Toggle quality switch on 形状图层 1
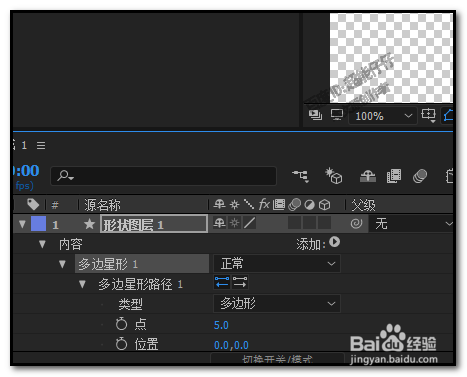 (249, 223)
